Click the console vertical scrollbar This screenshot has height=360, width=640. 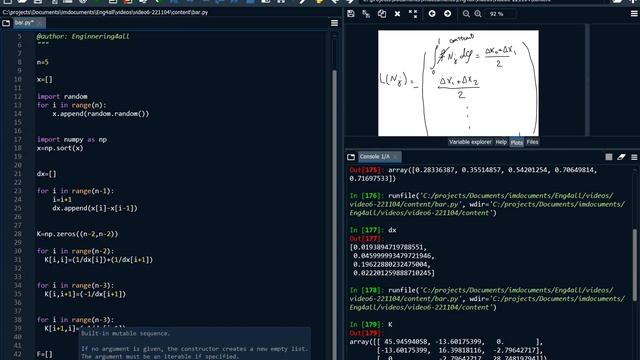[635, 265]
